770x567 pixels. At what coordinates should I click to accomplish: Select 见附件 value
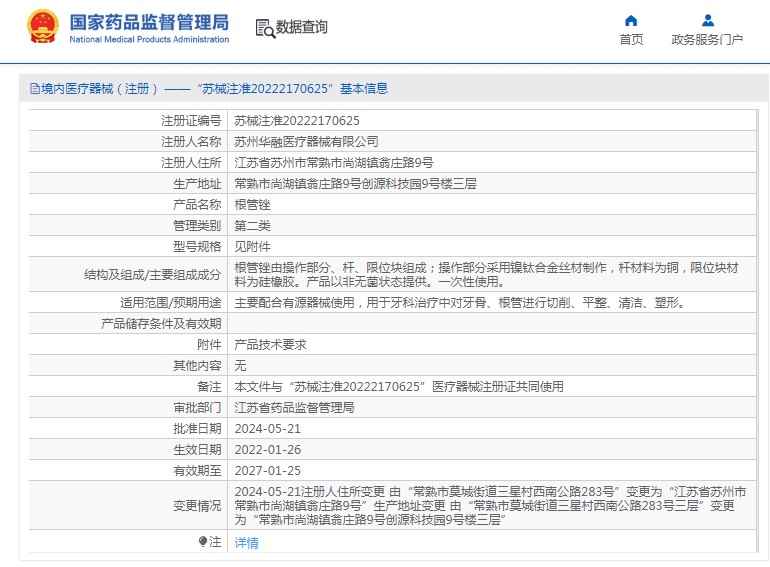pyautogui.click(x=252, y=247)
